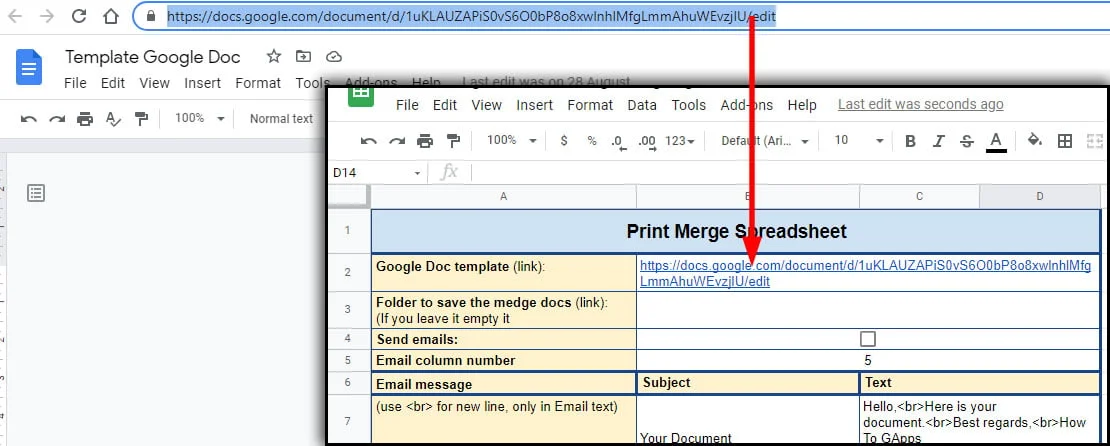This screenshot has height=446, width=1110.
Task: Open File menu in Sheets
Action: point(407,105)
